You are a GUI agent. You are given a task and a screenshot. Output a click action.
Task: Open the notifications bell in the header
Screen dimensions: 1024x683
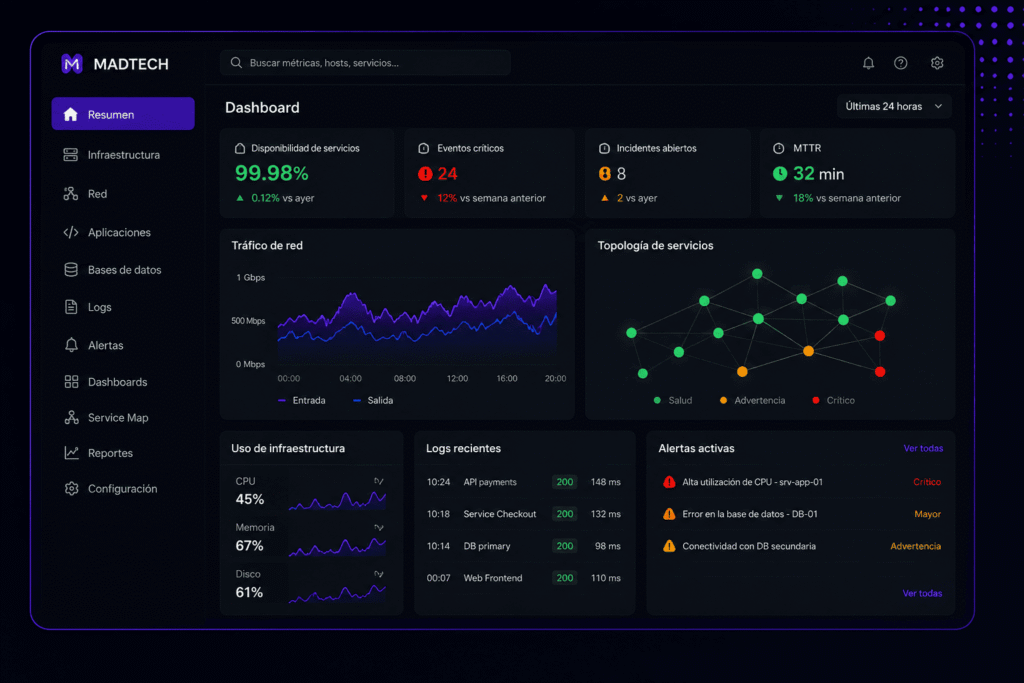[868, 63]
